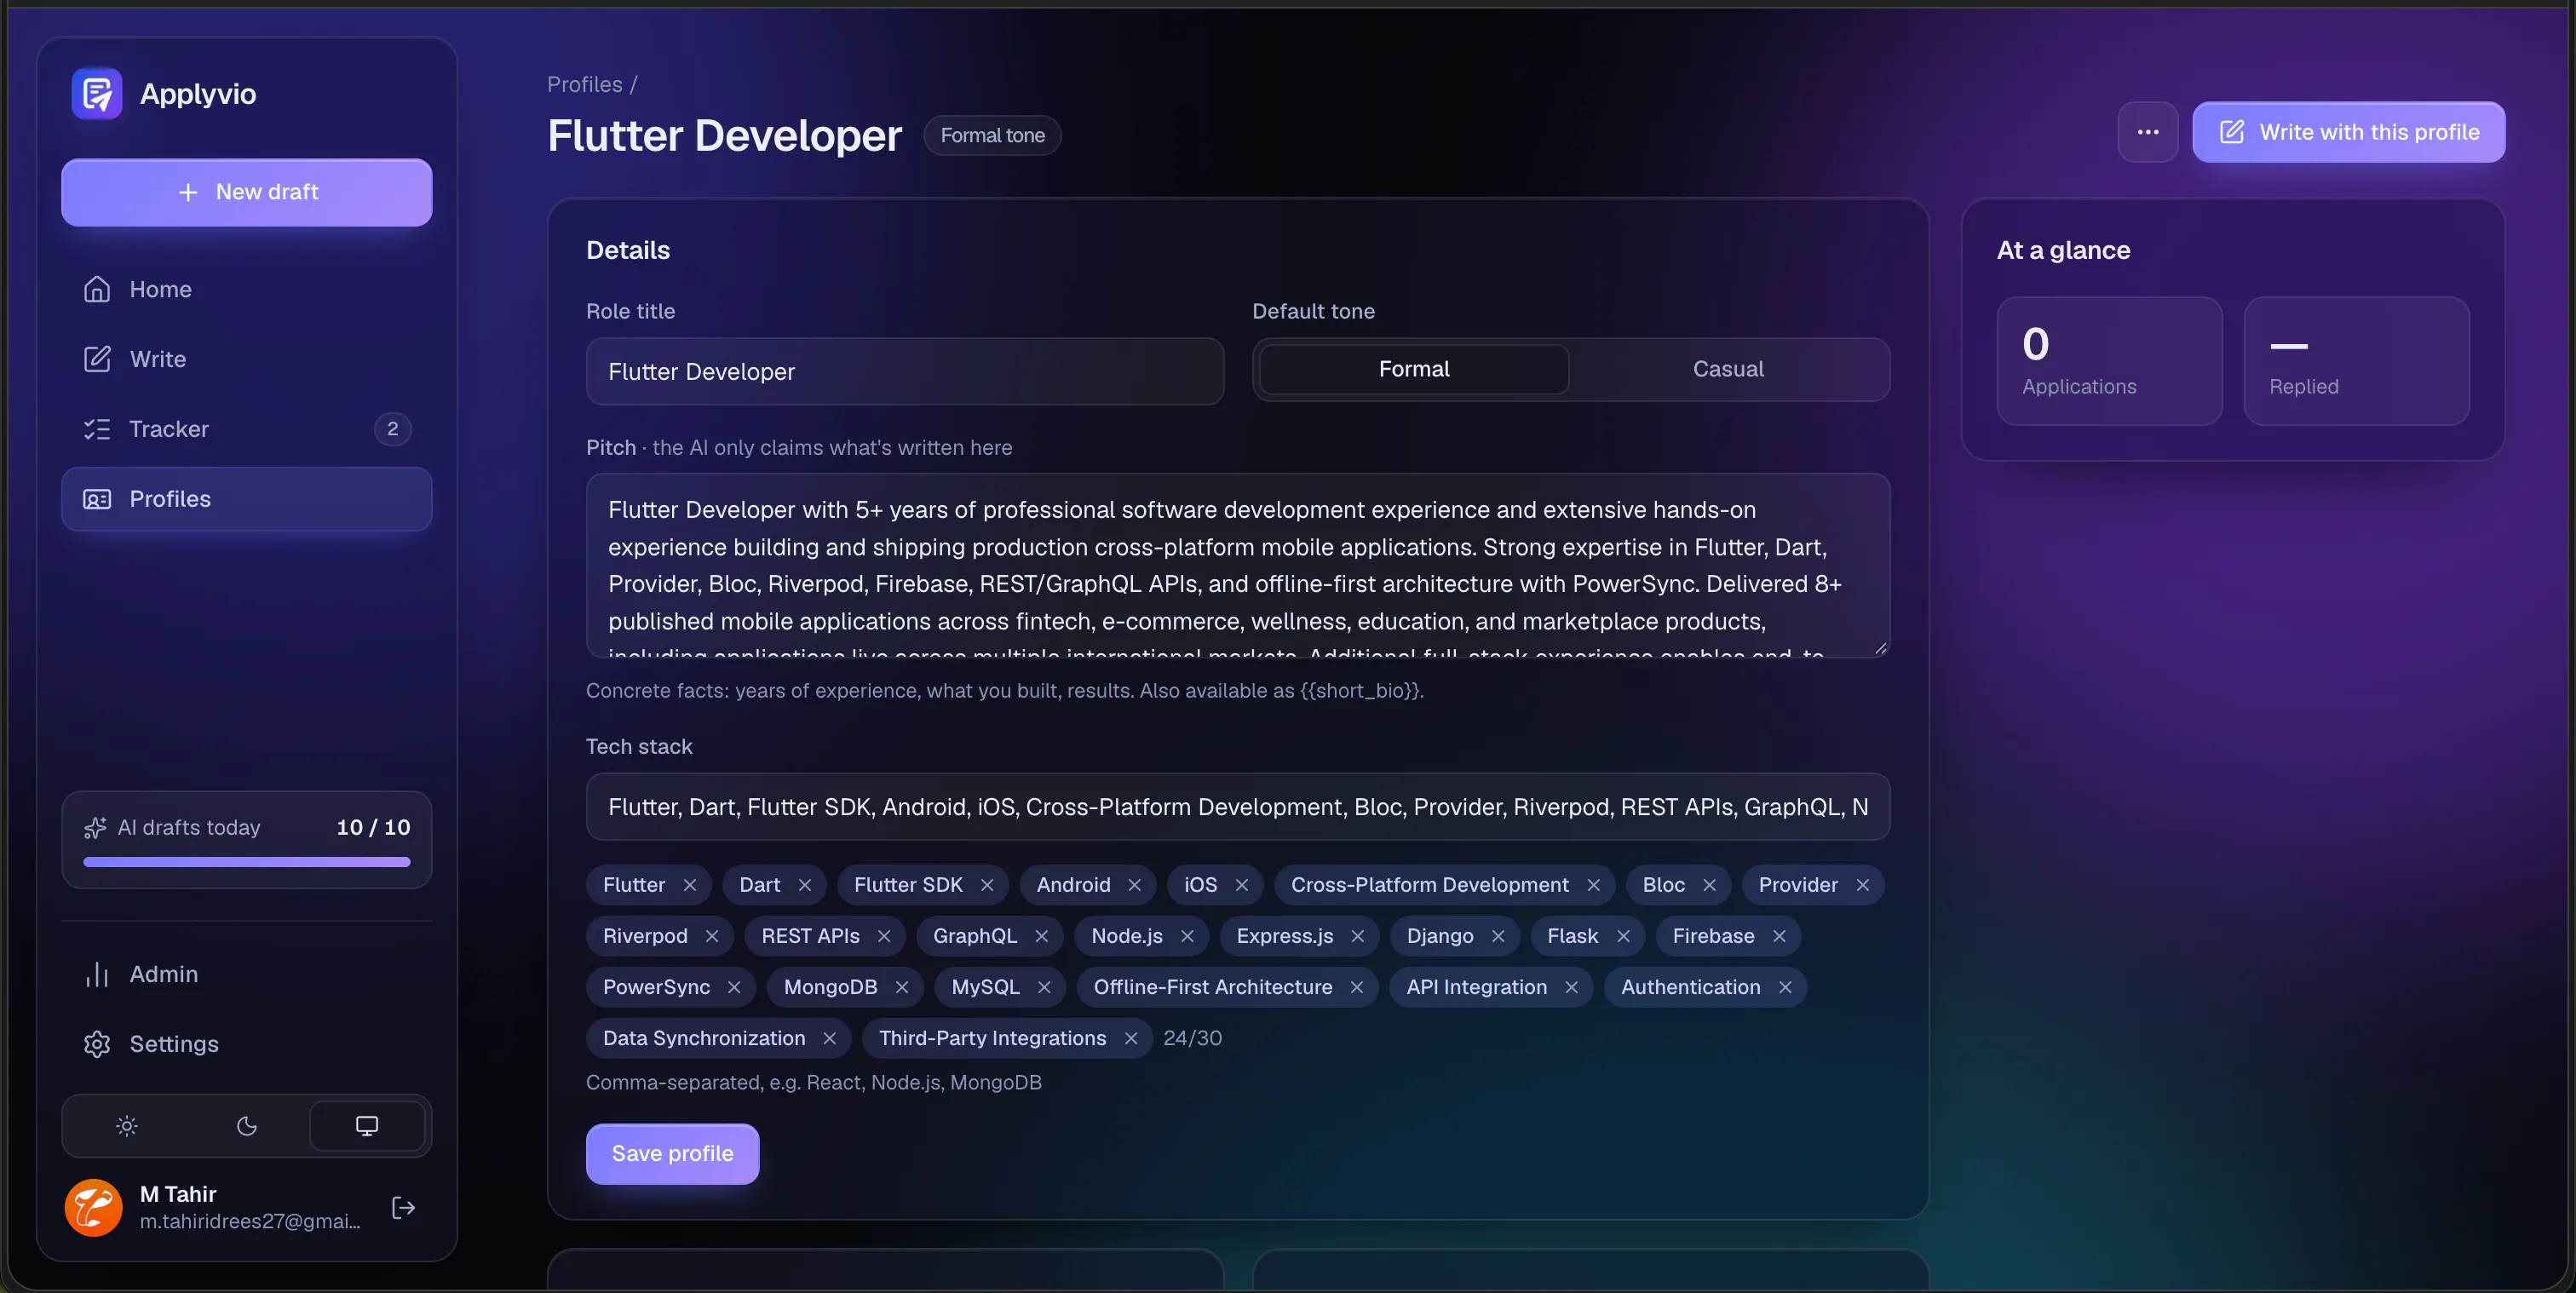This screenshot has height=1293, width=2576.
Task: Click the Tracker badge showing 2
Action: [x=392, y=429]
